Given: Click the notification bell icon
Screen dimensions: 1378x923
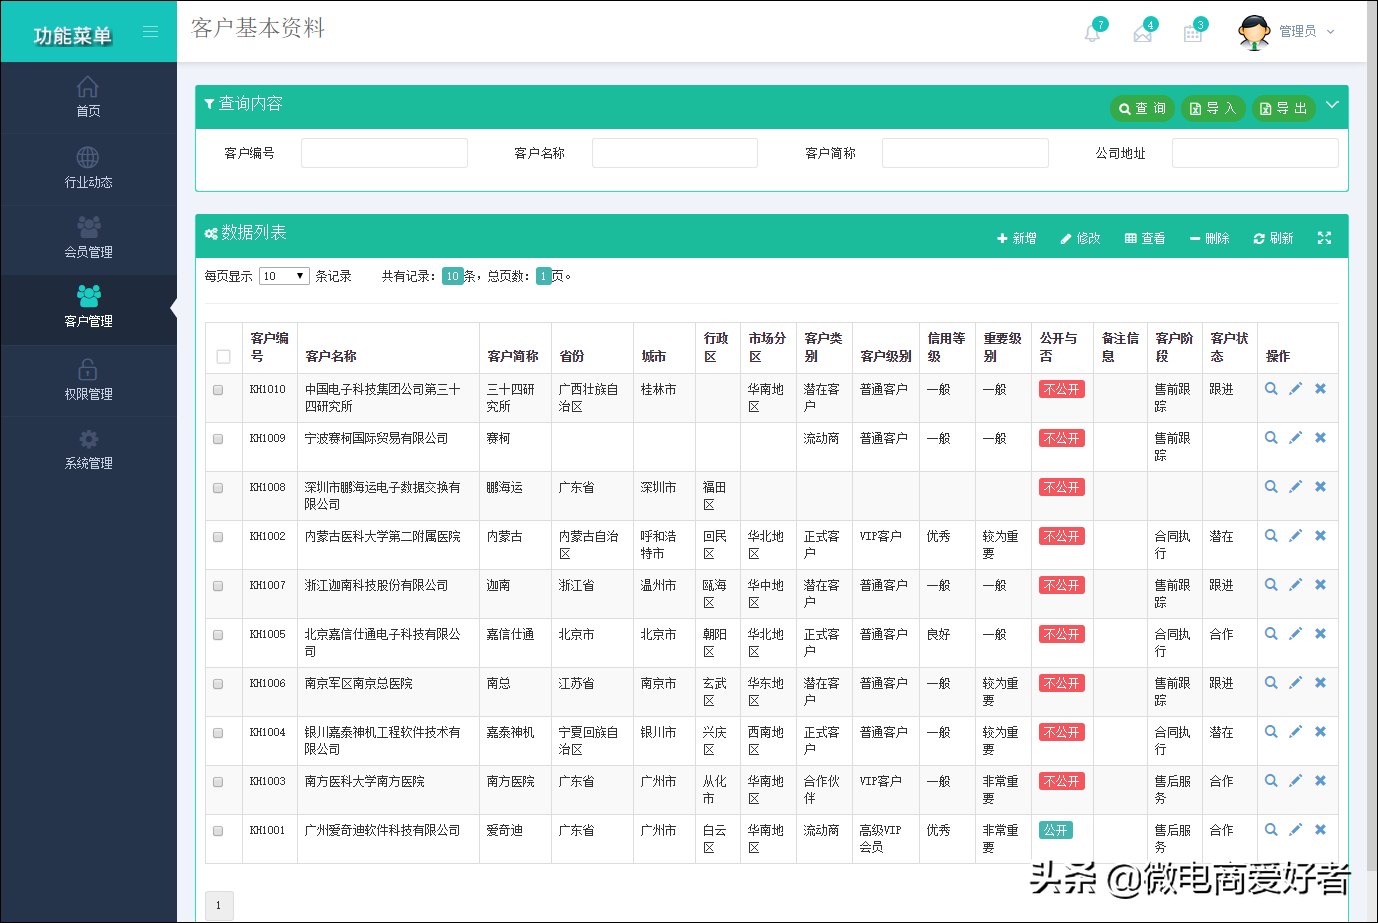Looking at the screenshot, I should click(x=1092, y=33).
